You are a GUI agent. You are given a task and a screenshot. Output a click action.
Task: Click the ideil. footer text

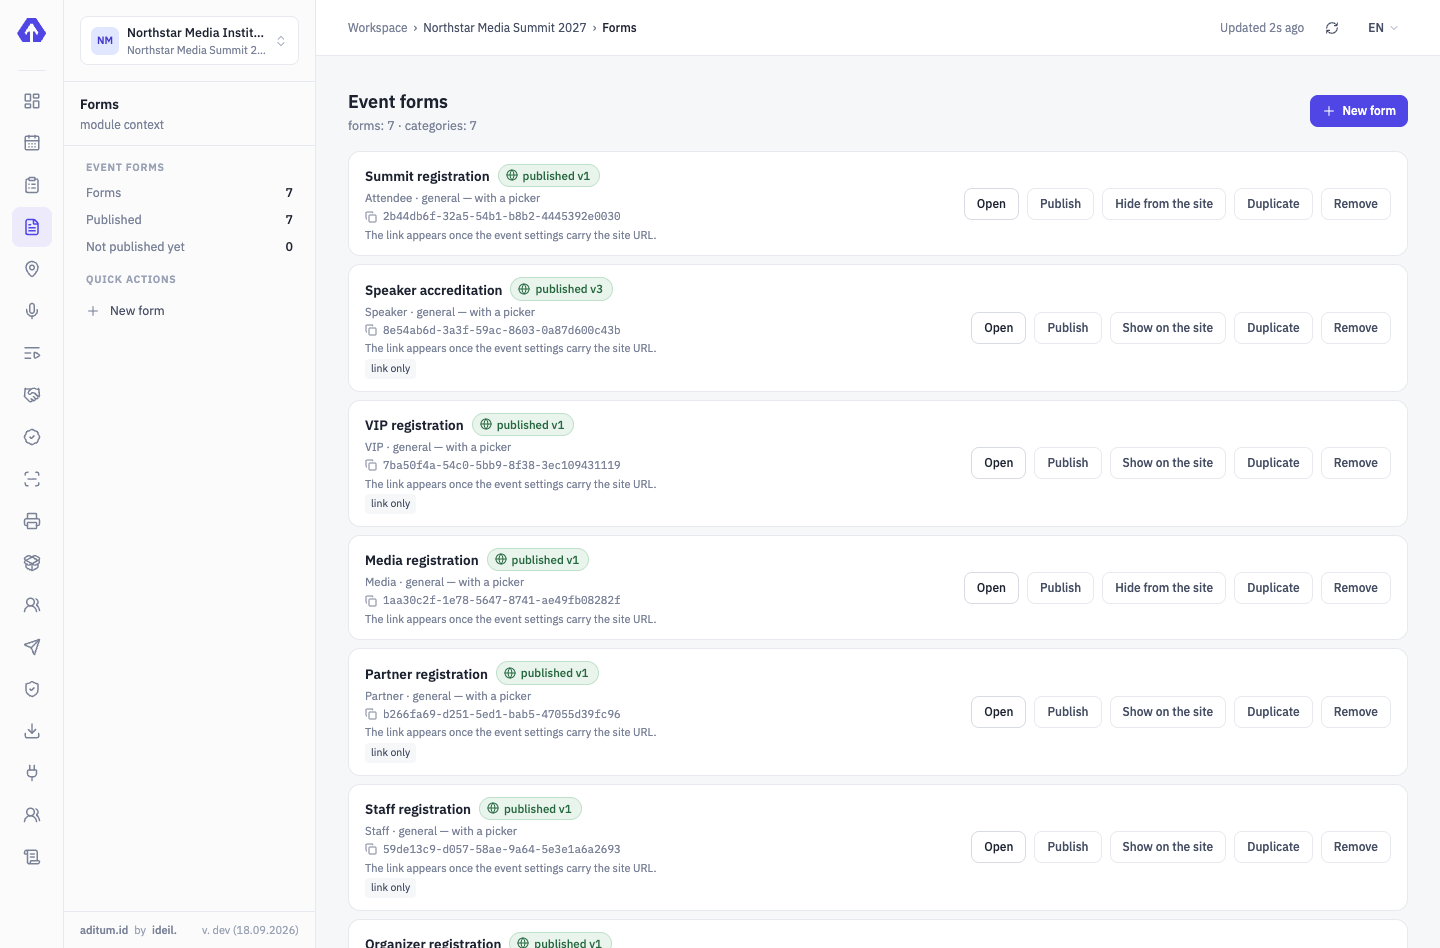point(164,930)
